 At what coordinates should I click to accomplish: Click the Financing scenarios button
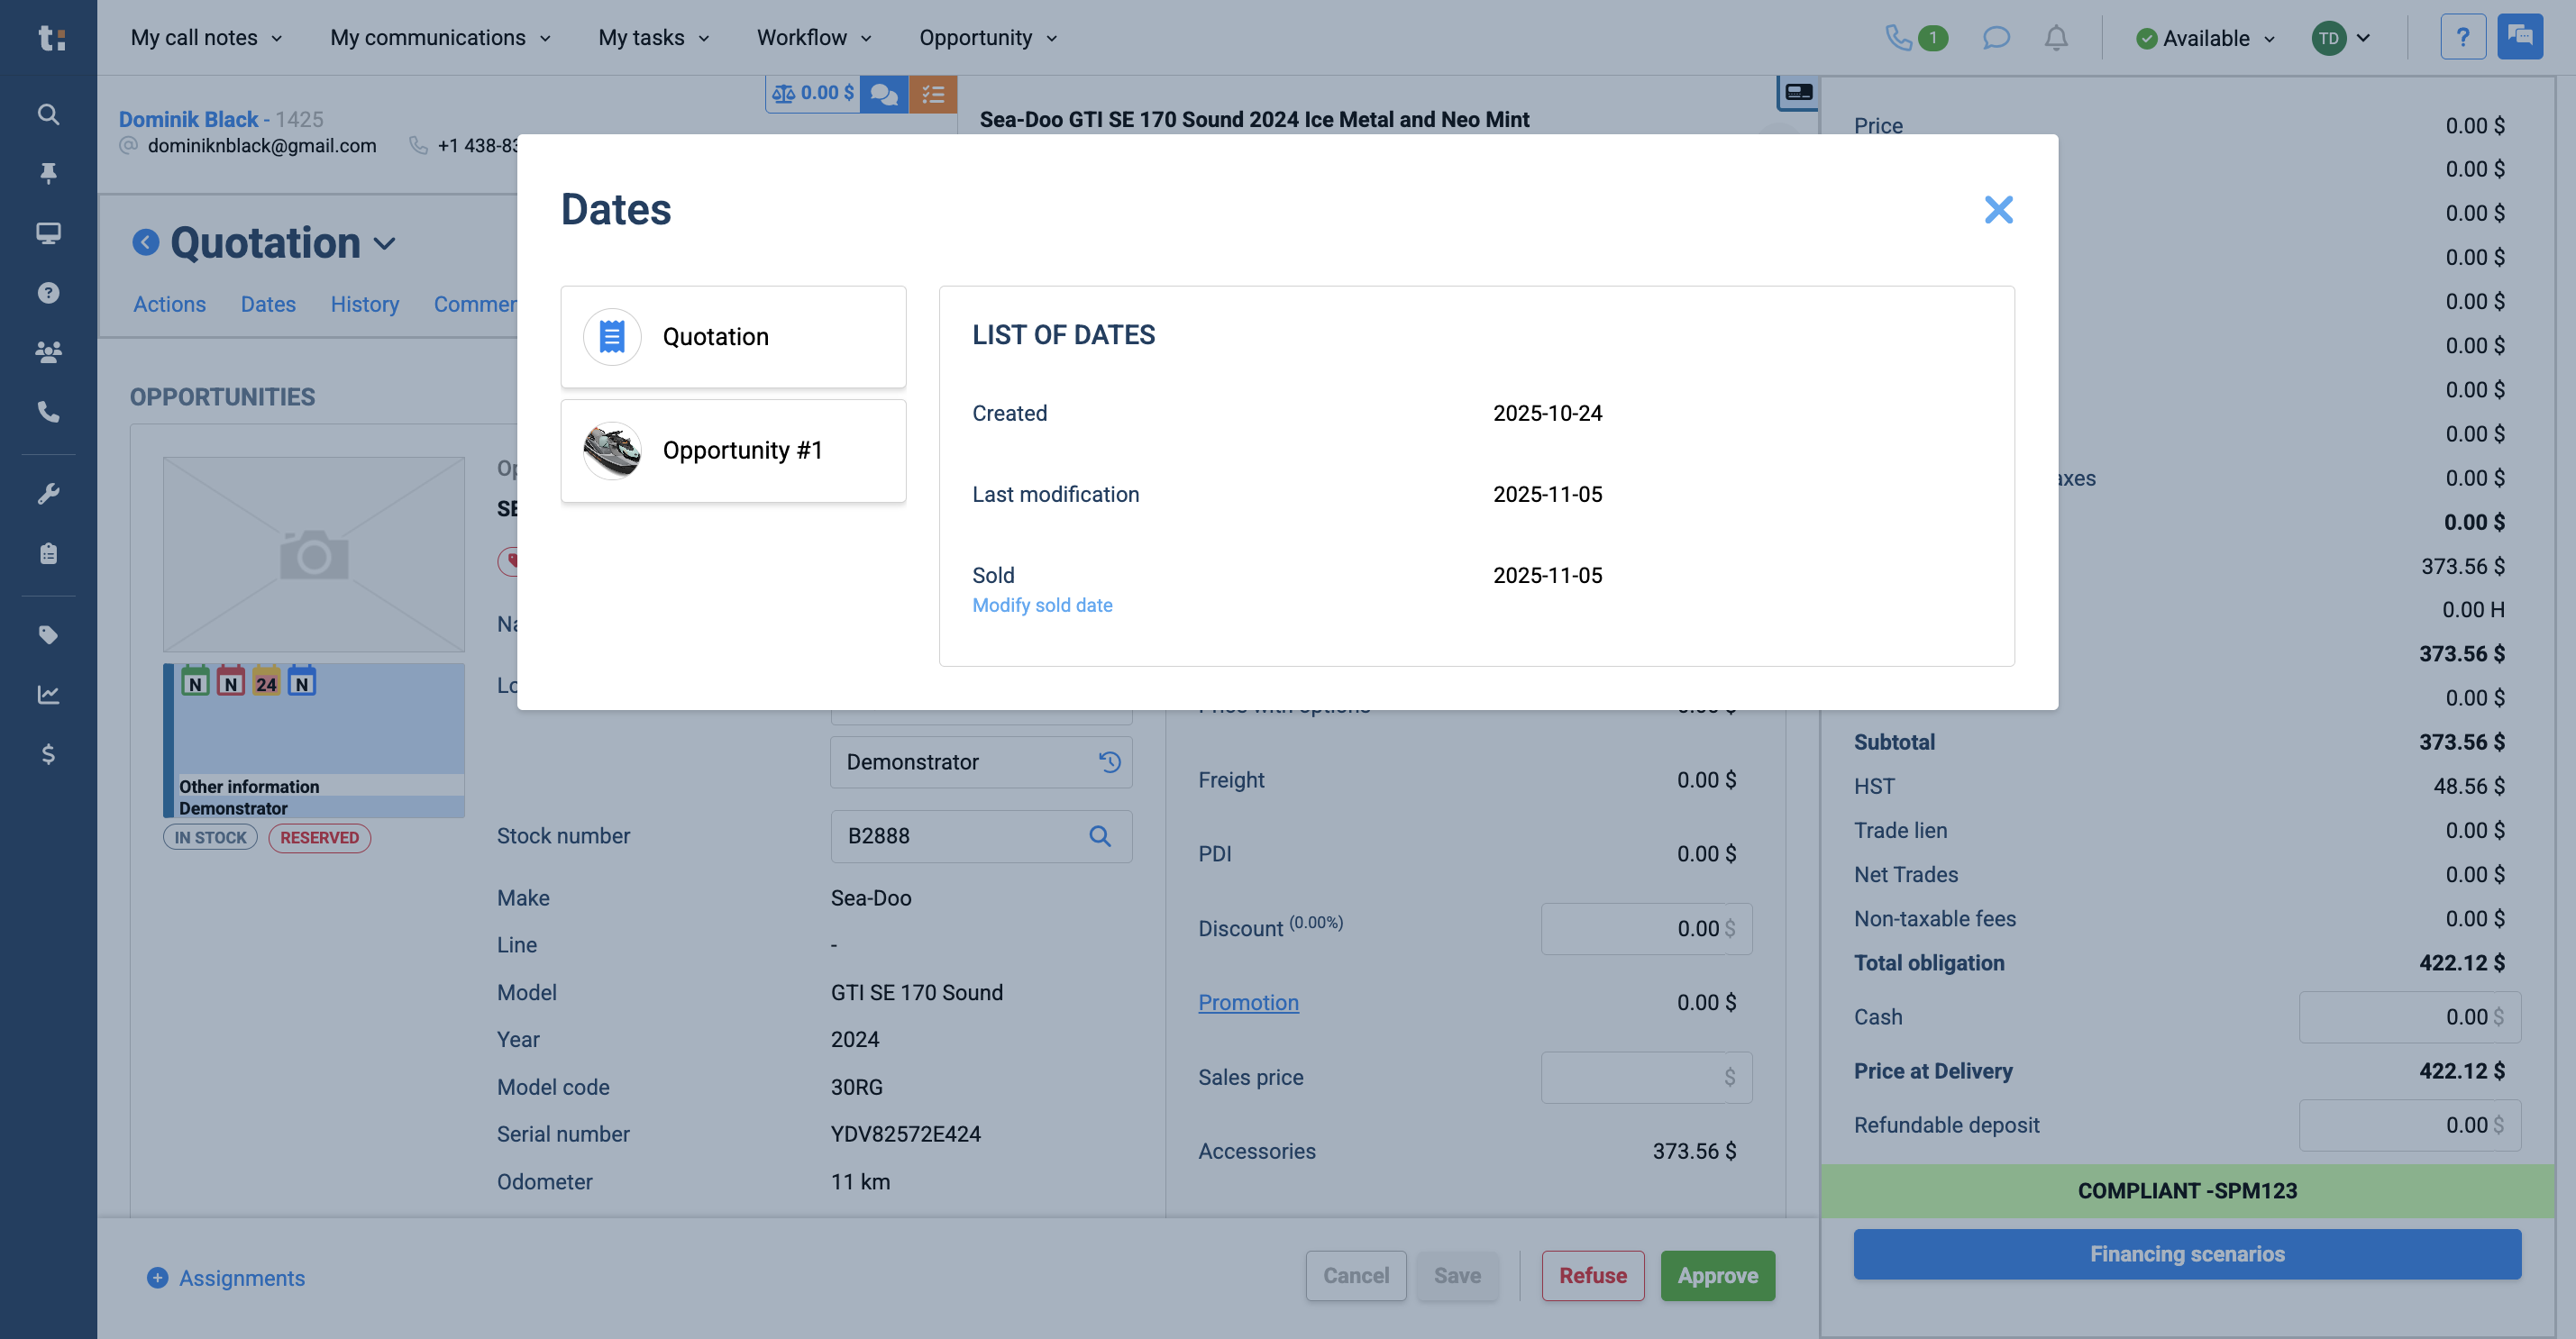point(2187,1254)
